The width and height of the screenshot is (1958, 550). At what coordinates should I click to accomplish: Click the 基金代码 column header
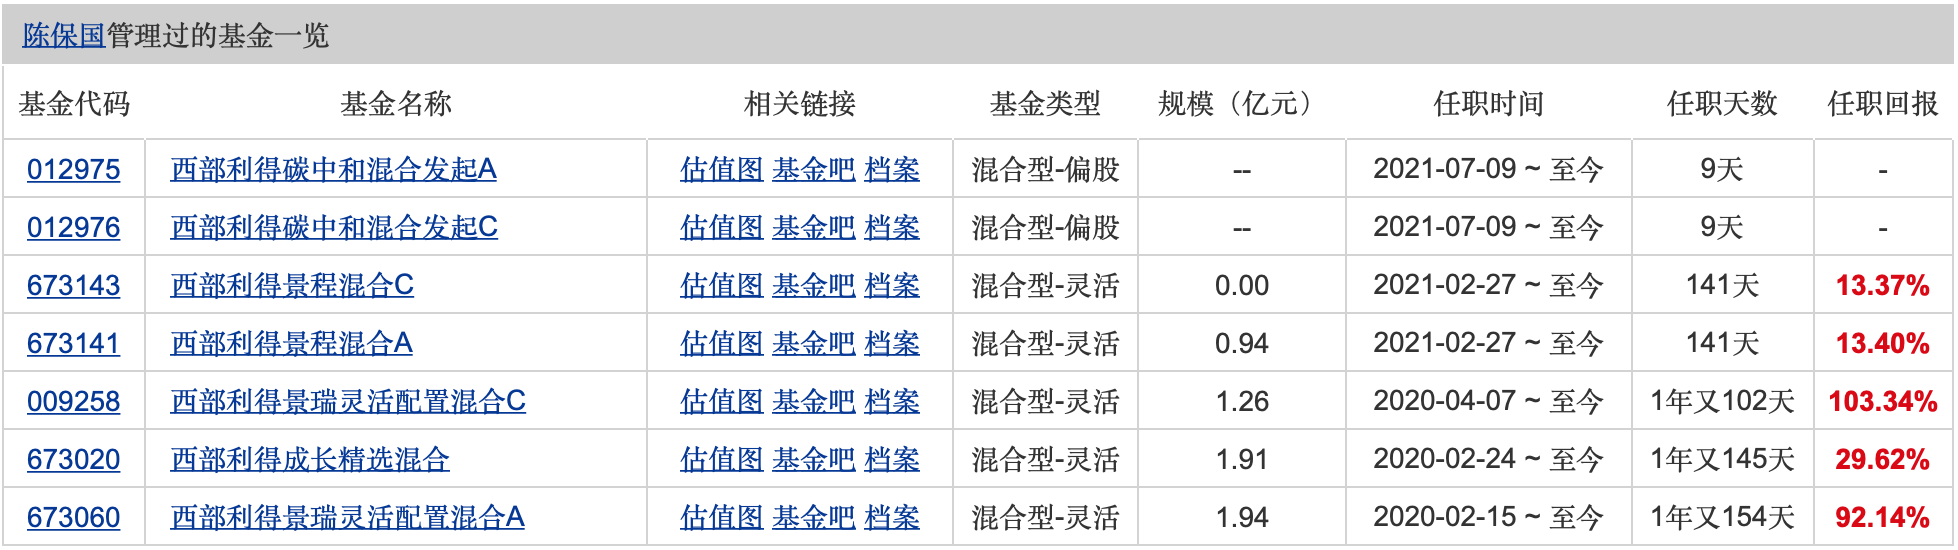point(74,103)
